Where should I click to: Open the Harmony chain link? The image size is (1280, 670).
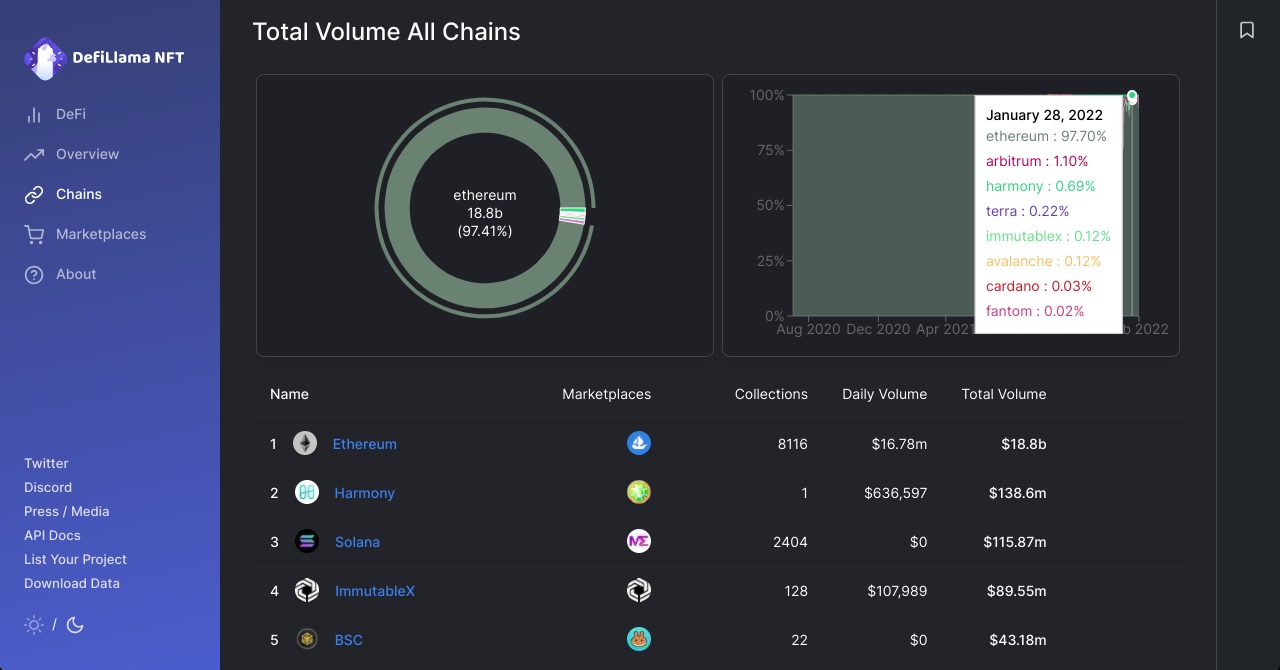[365, 493]
